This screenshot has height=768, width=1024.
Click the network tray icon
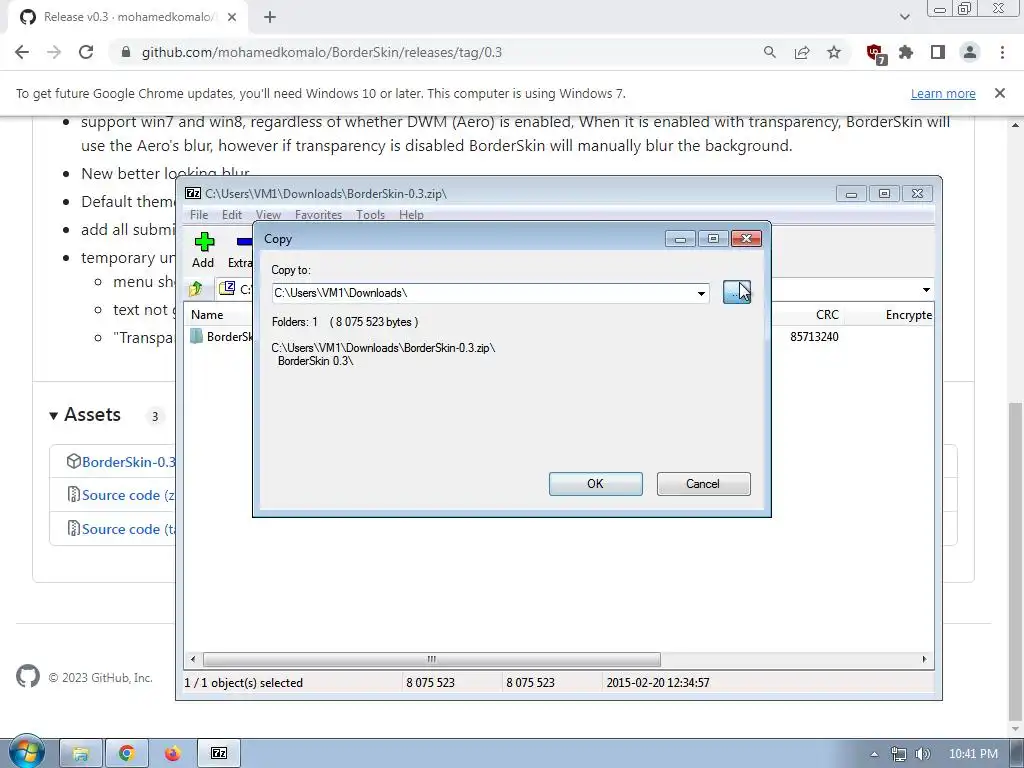(899, 754)
